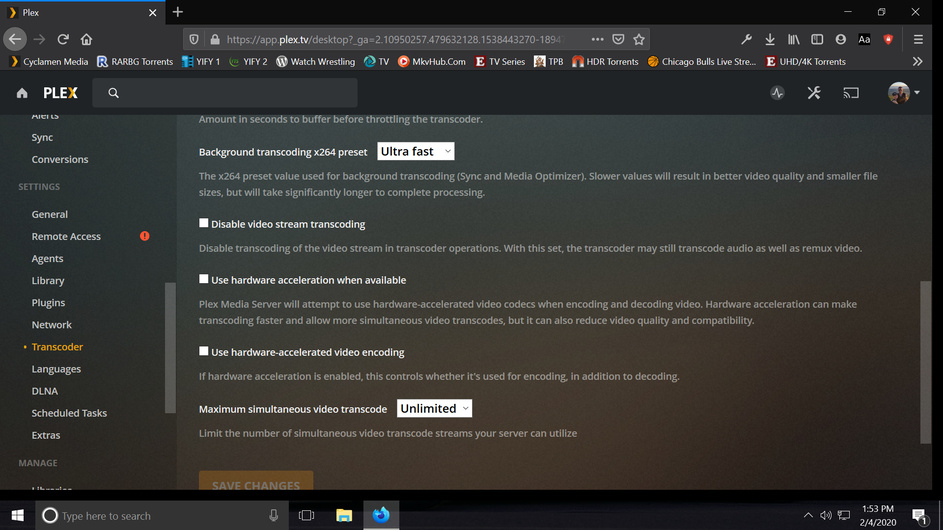Screen dimensions: 943x530
Task: Open Firefox account icon
Action: point(841,39)
